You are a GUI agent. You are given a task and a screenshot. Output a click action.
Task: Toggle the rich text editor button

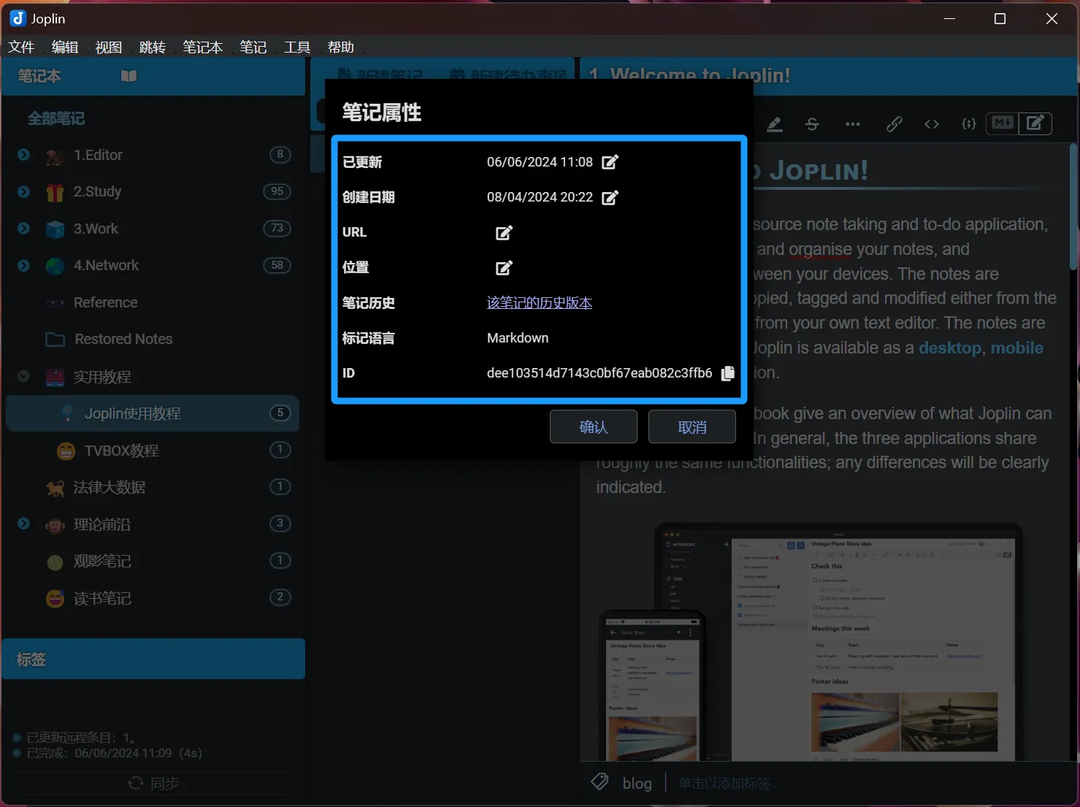pyautogui.click(x=1036, y=123)
